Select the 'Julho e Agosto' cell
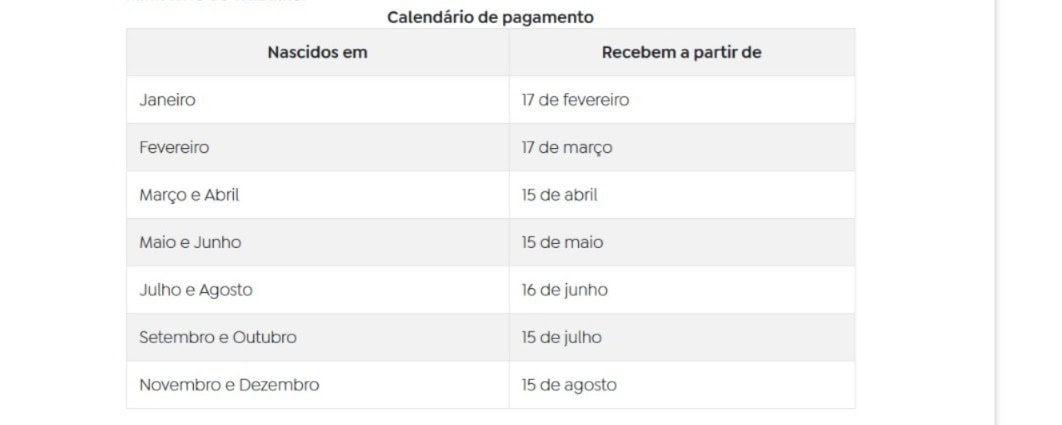This screenshot has height=425, width=1062. 318,289
